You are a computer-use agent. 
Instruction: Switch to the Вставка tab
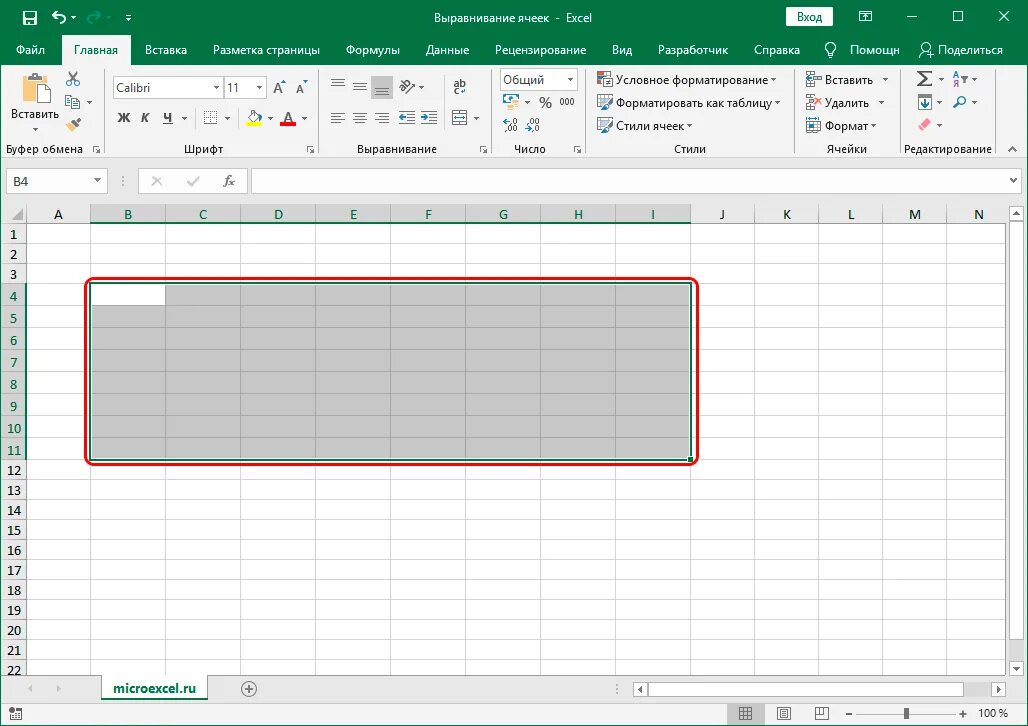point(166,50)
